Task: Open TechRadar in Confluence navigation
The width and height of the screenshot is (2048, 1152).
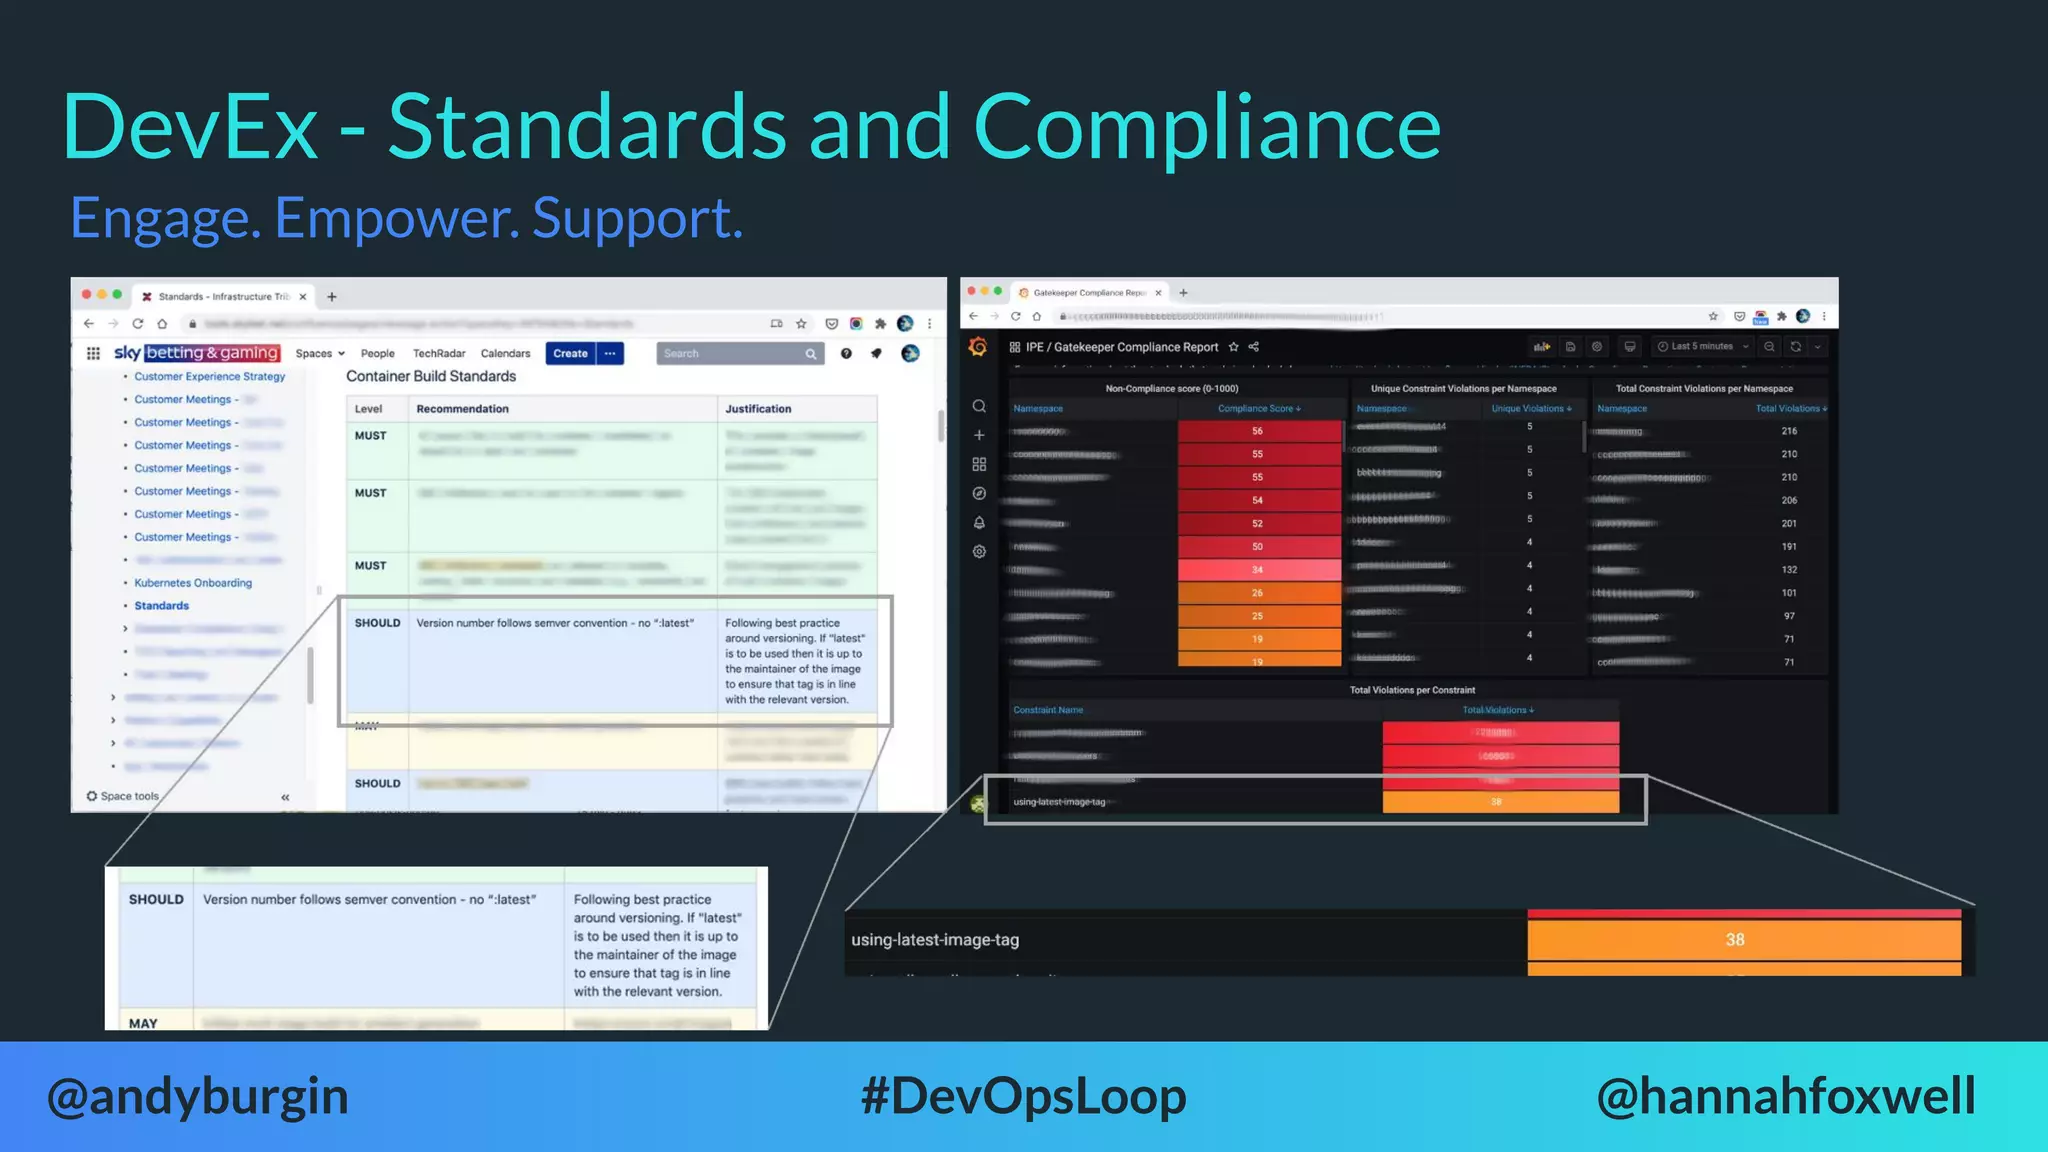Action: tap(439, 354)
